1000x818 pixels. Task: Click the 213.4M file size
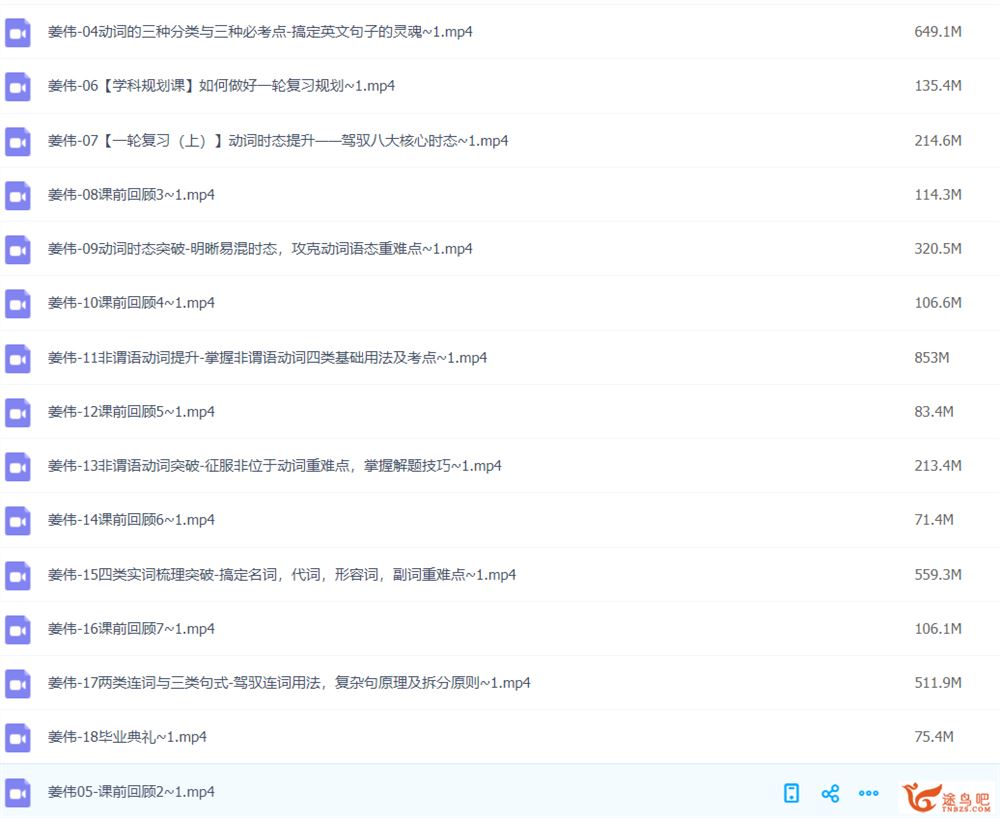click(x=938, y=466)
